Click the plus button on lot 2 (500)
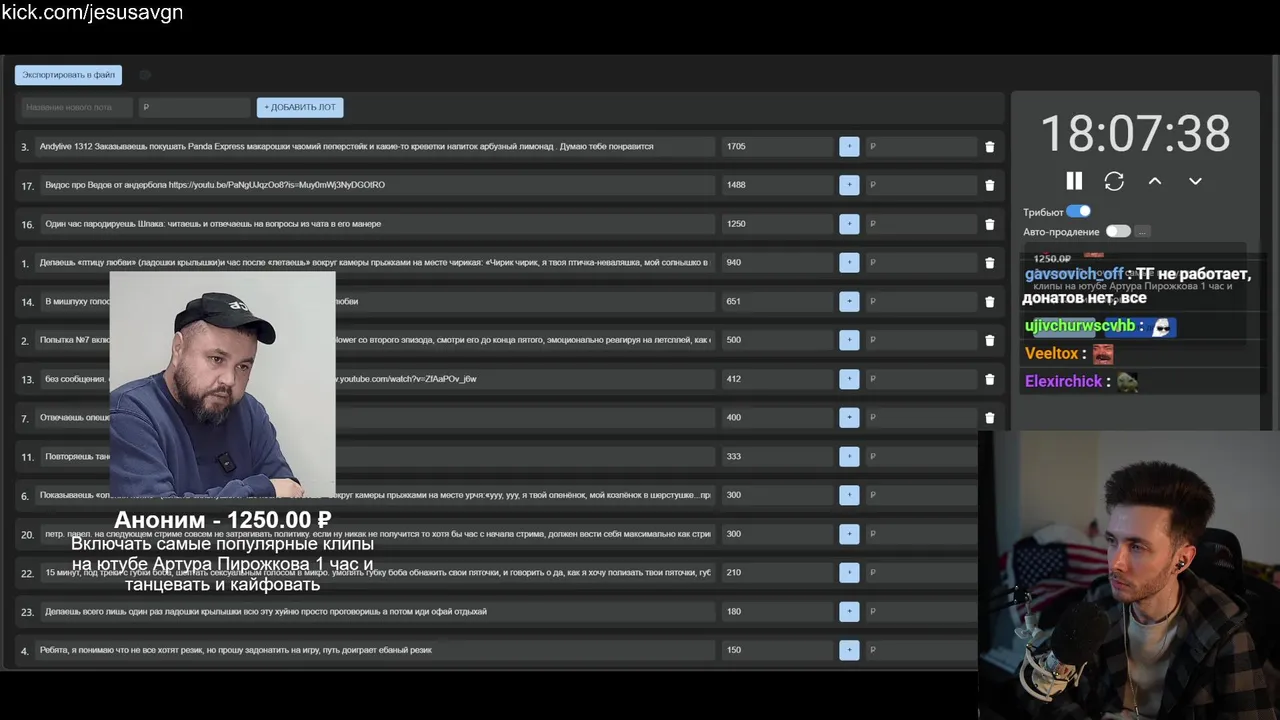Viewport: 1280px width, 720px height. [849, 340]
